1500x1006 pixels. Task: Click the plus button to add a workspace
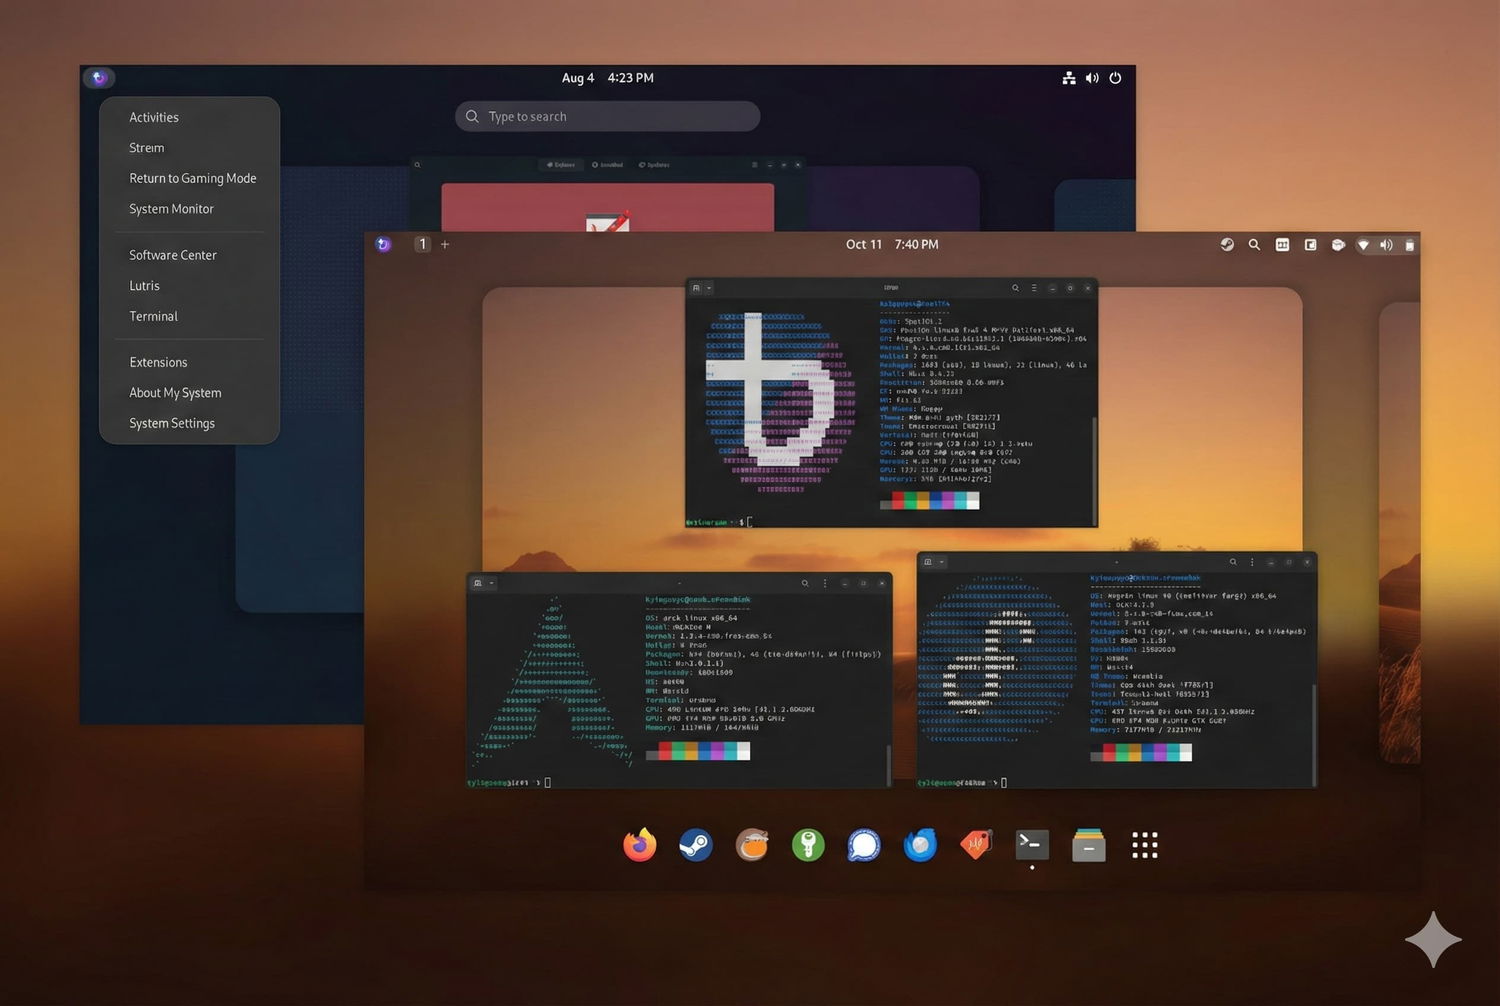pos(444,244)
